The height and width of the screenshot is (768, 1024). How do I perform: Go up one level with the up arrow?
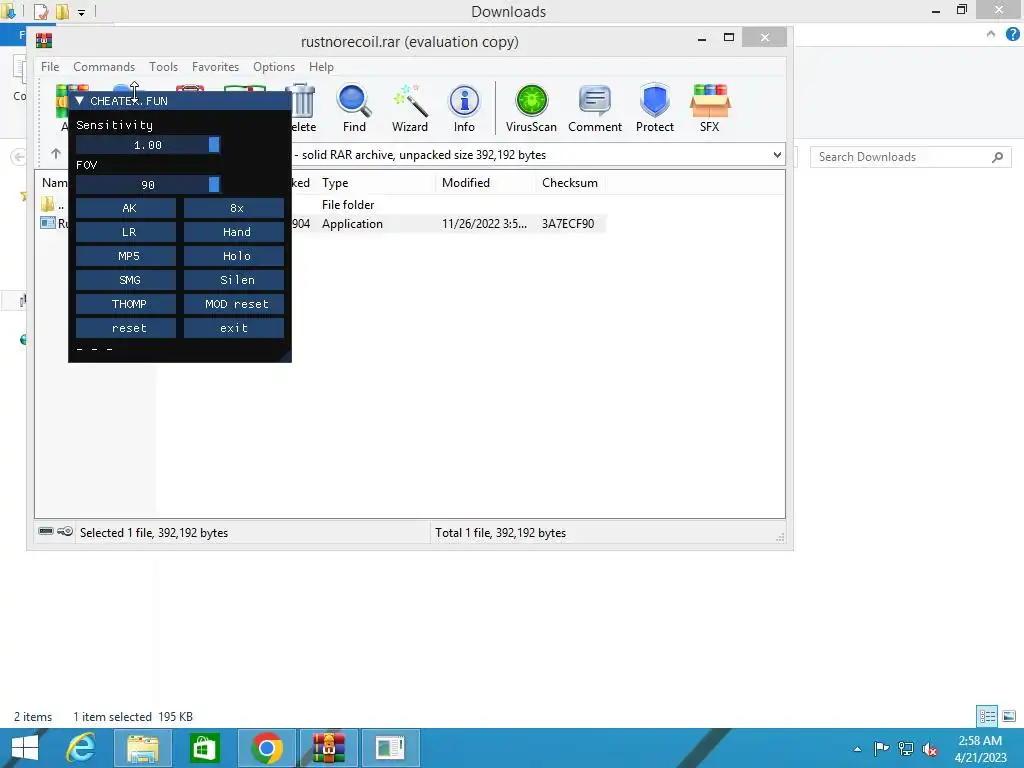tap(56, 153)
